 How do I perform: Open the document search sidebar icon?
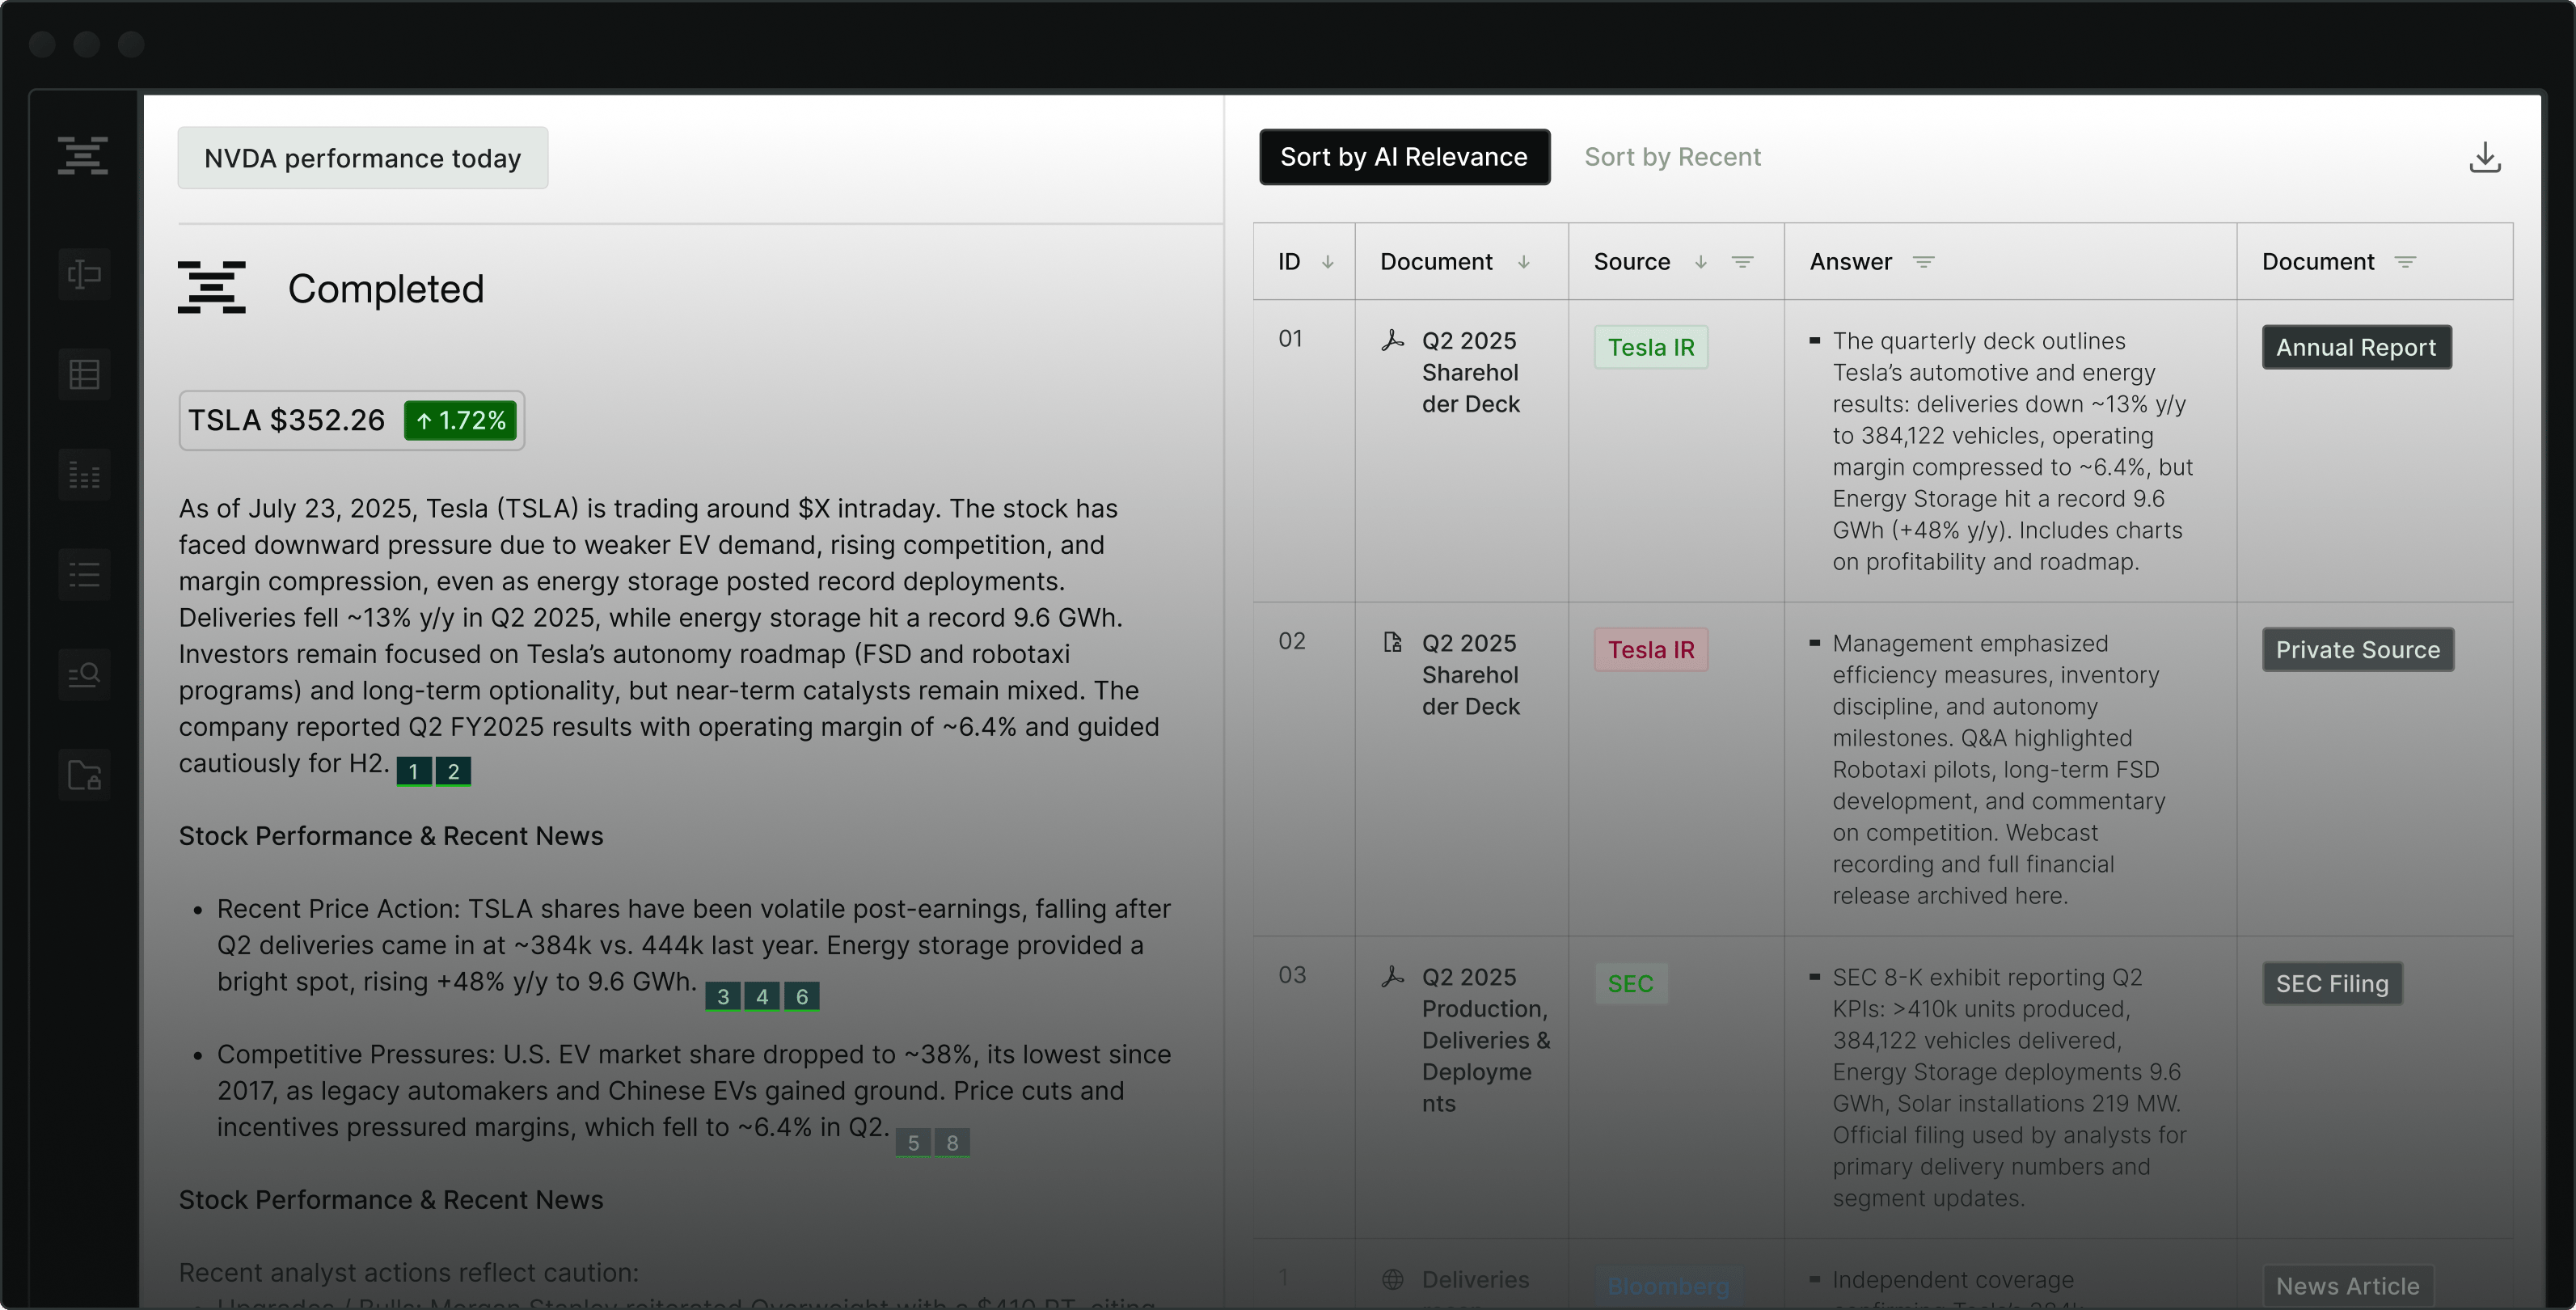tap(84, 675)
